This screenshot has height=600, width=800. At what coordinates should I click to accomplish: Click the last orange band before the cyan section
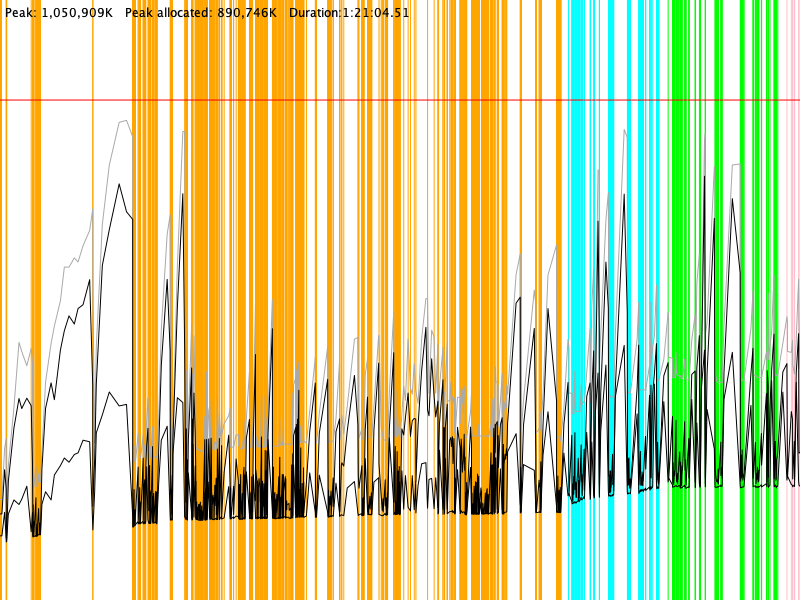(x=559, y=300)
